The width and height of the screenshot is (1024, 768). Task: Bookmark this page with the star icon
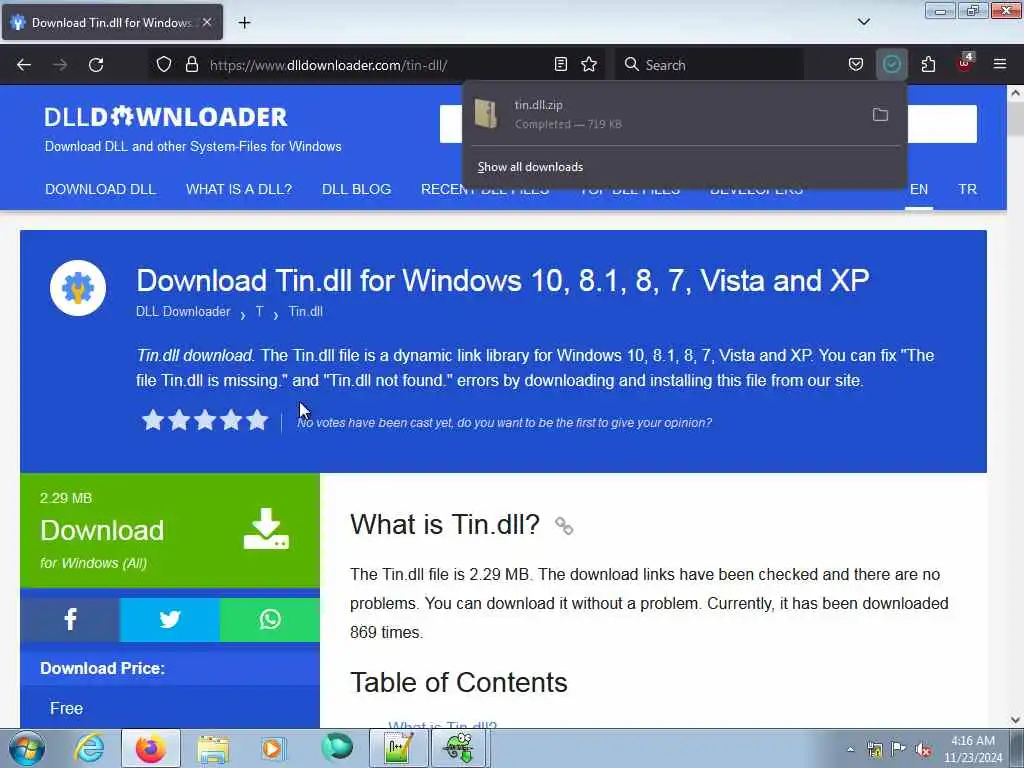point(589,65)
